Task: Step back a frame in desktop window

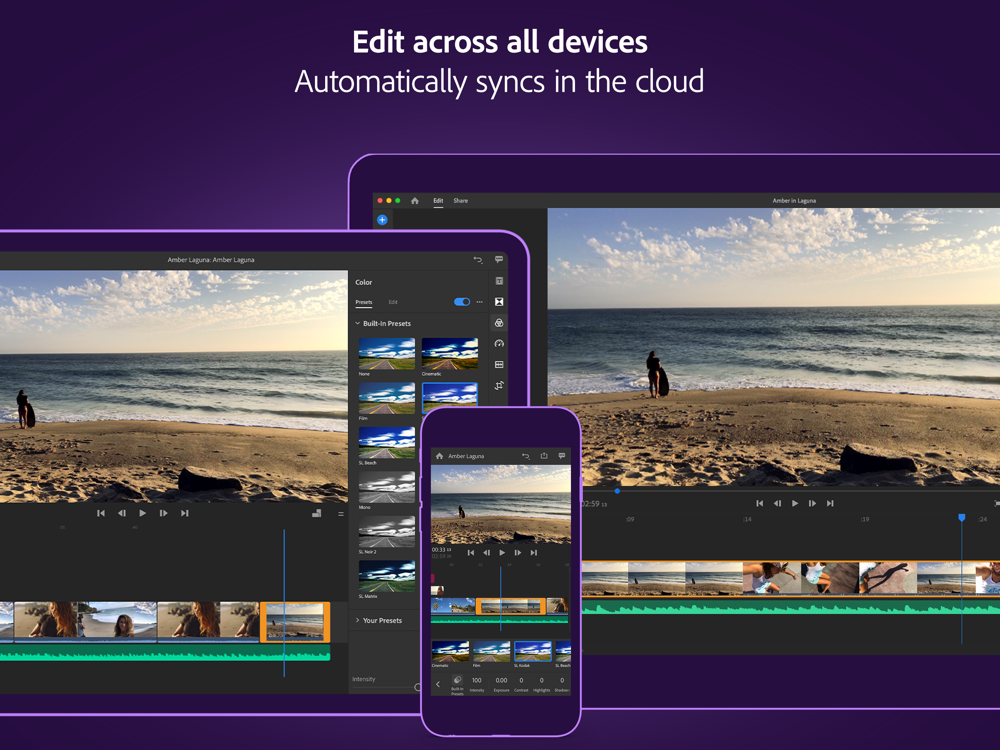Action: 777,503
